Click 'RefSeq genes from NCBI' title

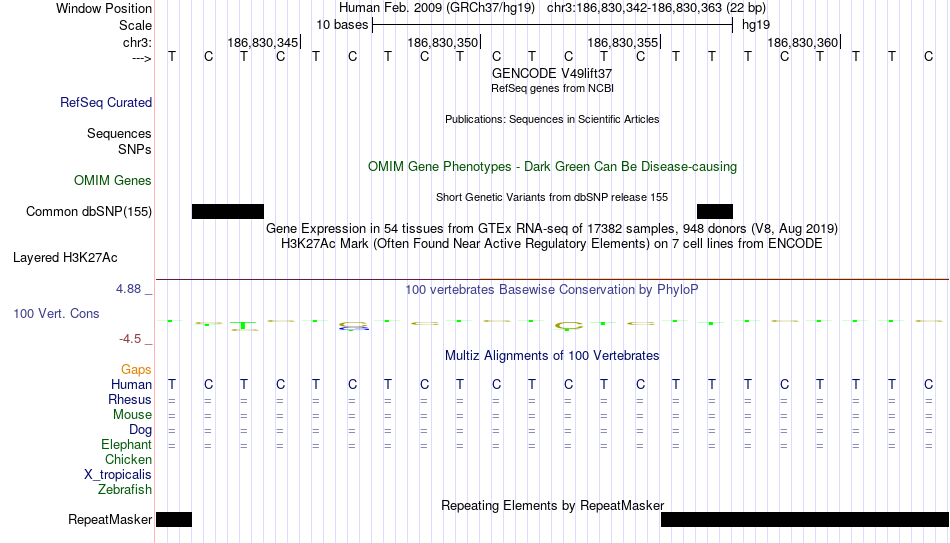coord(553,88)
